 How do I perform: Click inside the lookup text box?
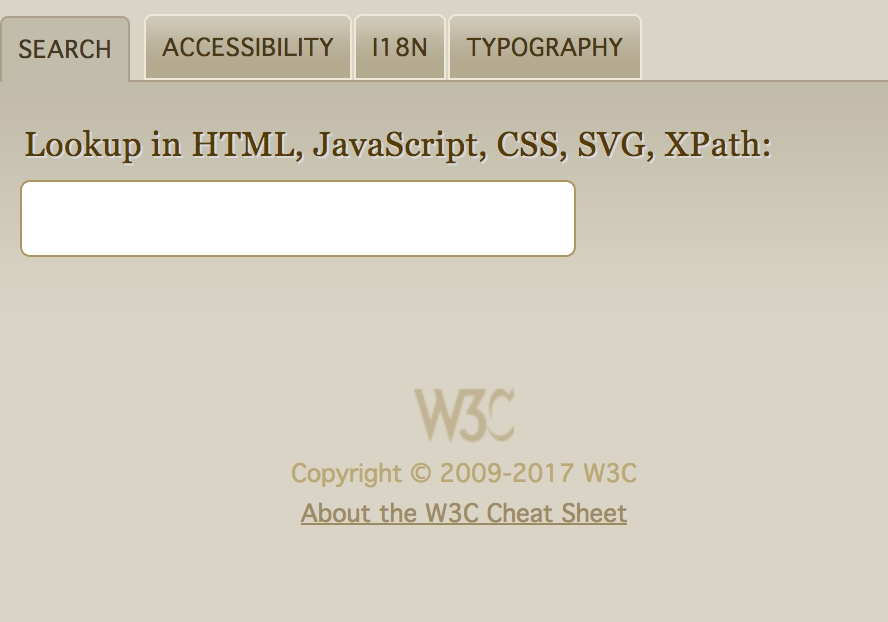pos(297,218)
